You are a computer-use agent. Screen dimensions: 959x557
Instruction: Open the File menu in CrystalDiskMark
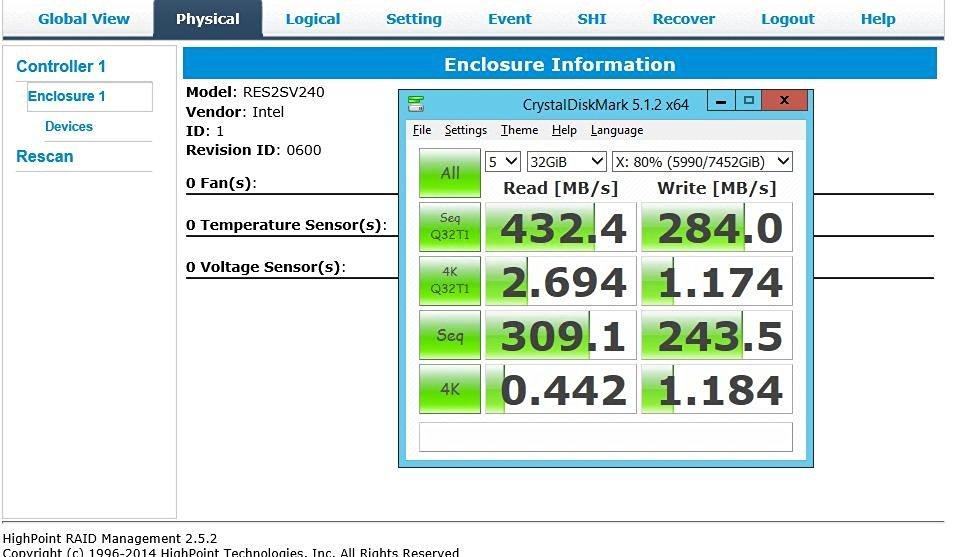422,130
